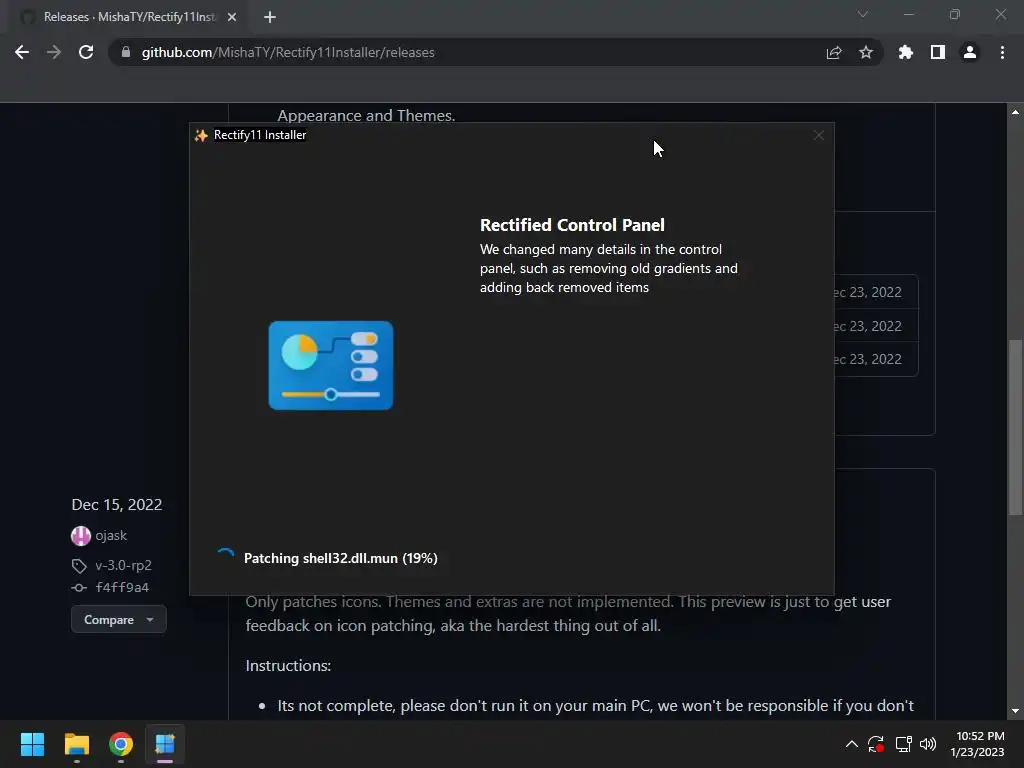Bookmark this page with star icon
Screen dimensions: 1024x768
pyautogui.click(x=866, y=52)
